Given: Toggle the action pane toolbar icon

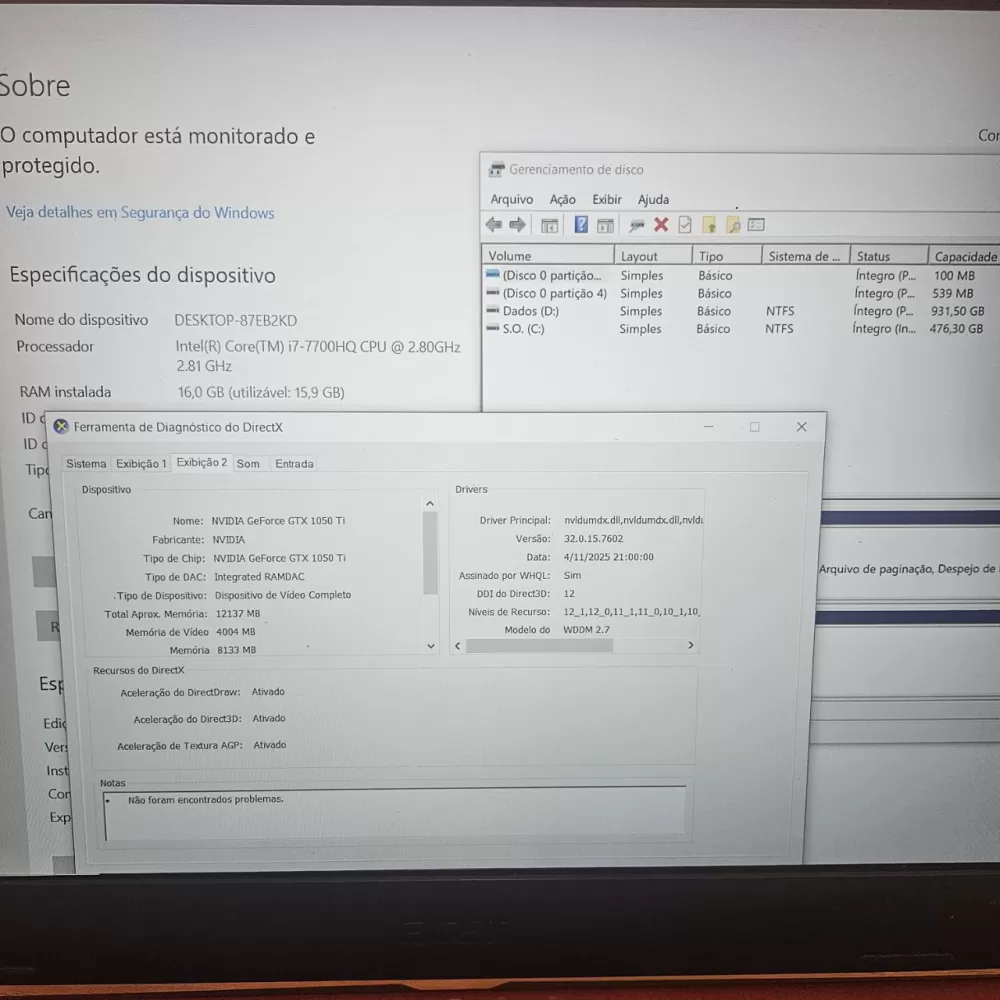Looking at the screenshot, I should [605, 225].
